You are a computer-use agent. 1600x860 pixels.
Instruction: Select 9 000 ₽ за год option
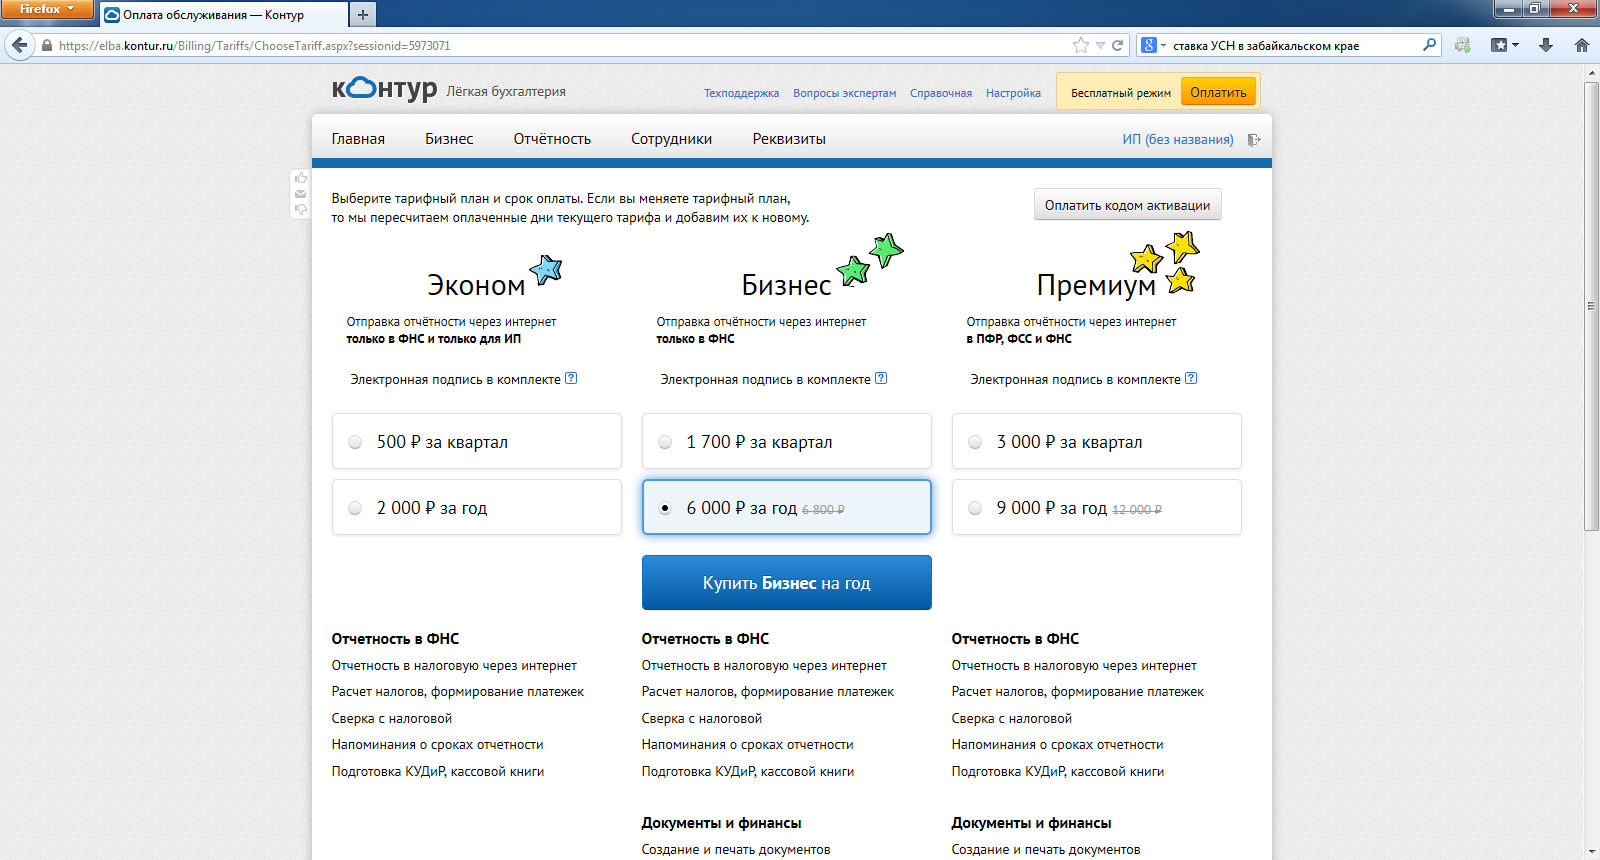point(1097,507)
